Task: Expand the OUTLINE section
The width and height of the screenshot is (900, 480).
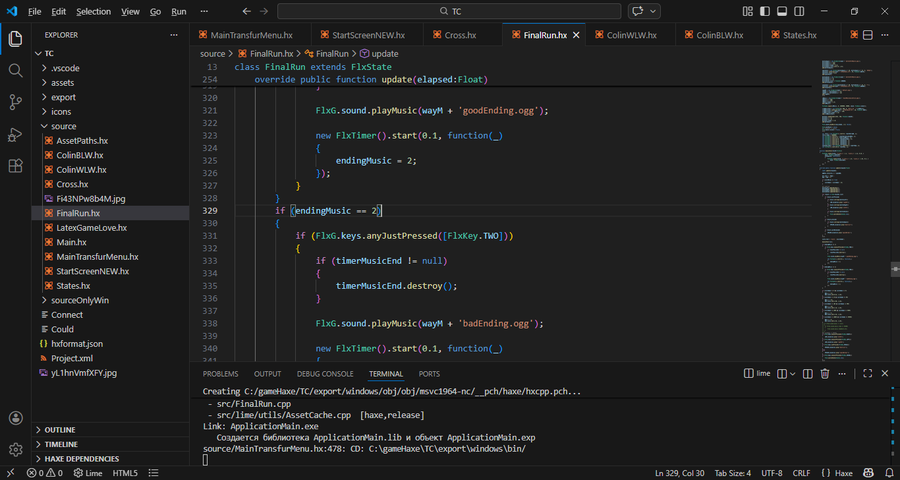Action: pyautogui.click(x=60, y=430)
